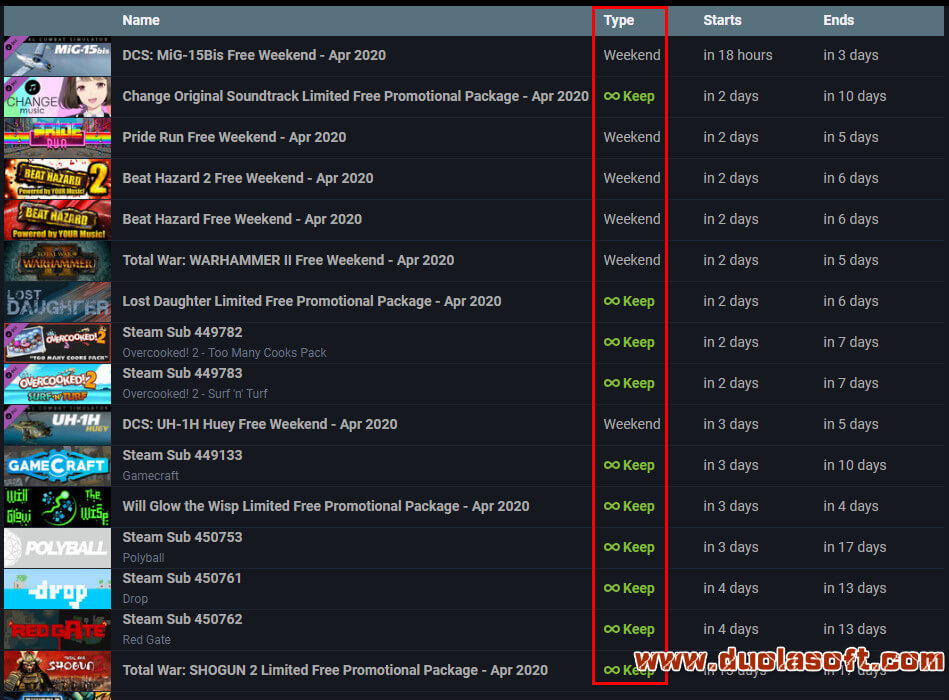The width and height of the screenshot is (949, 700).
Task: Open the Polyball thumbnail image
Action: point(57,548)
